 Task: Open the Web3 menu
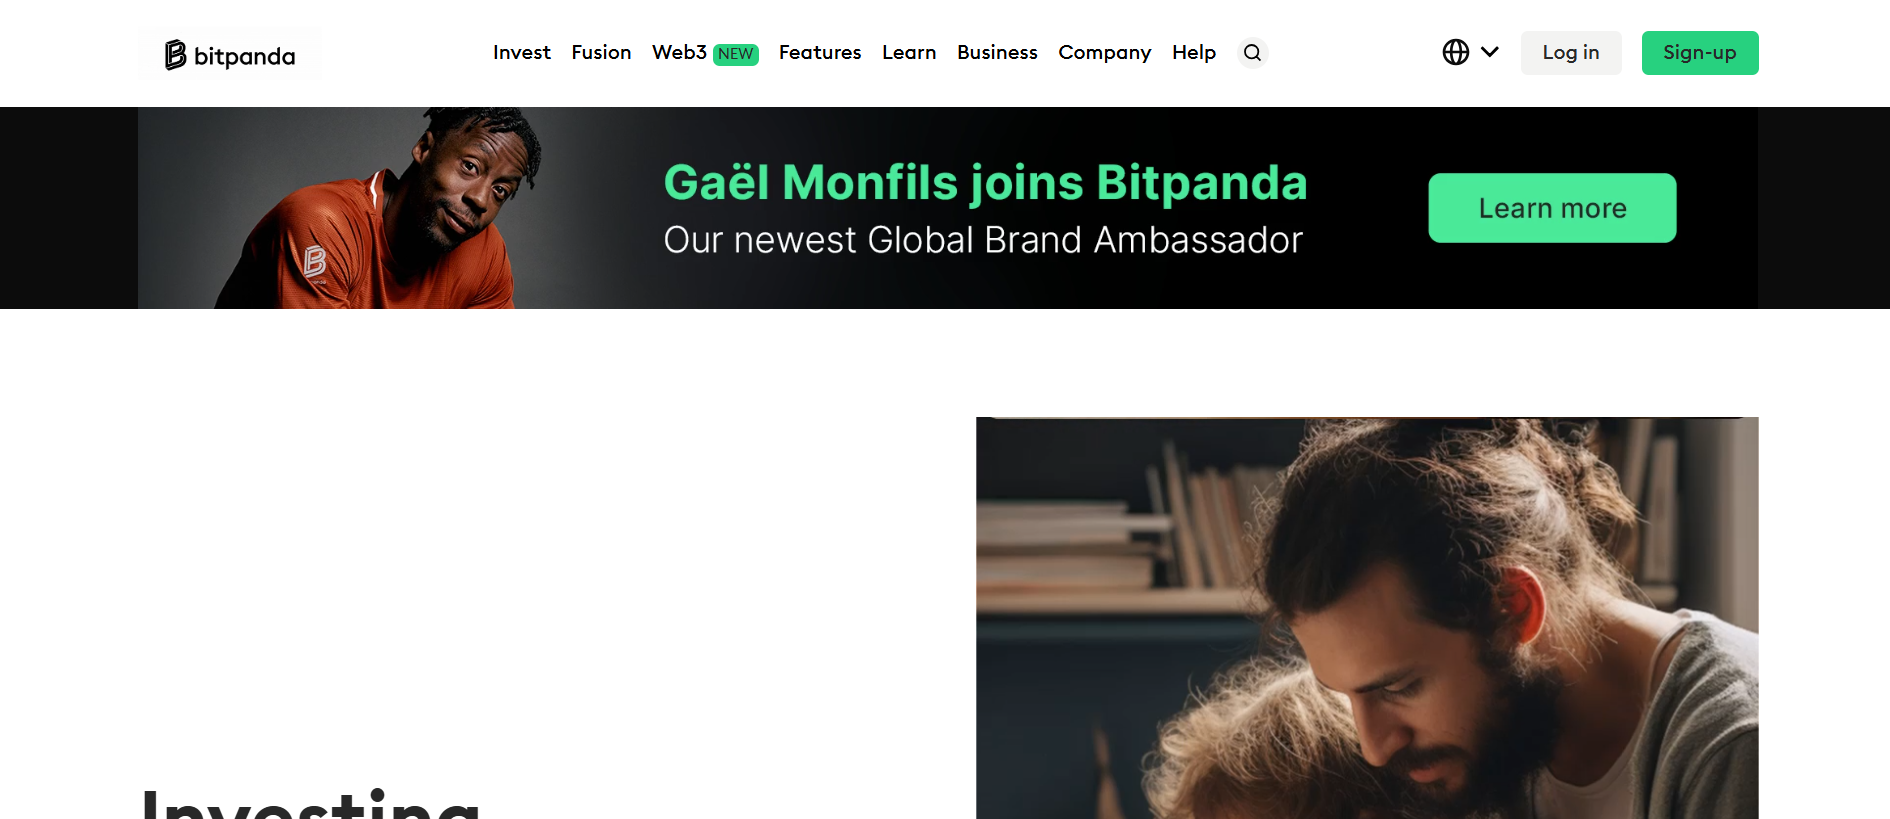tap(679, 52)
